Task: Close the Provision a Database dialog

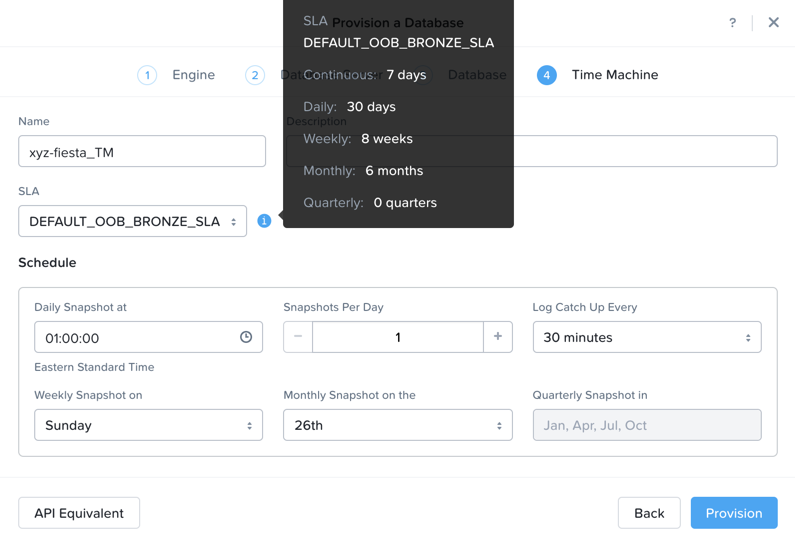Action: (773, 22)
